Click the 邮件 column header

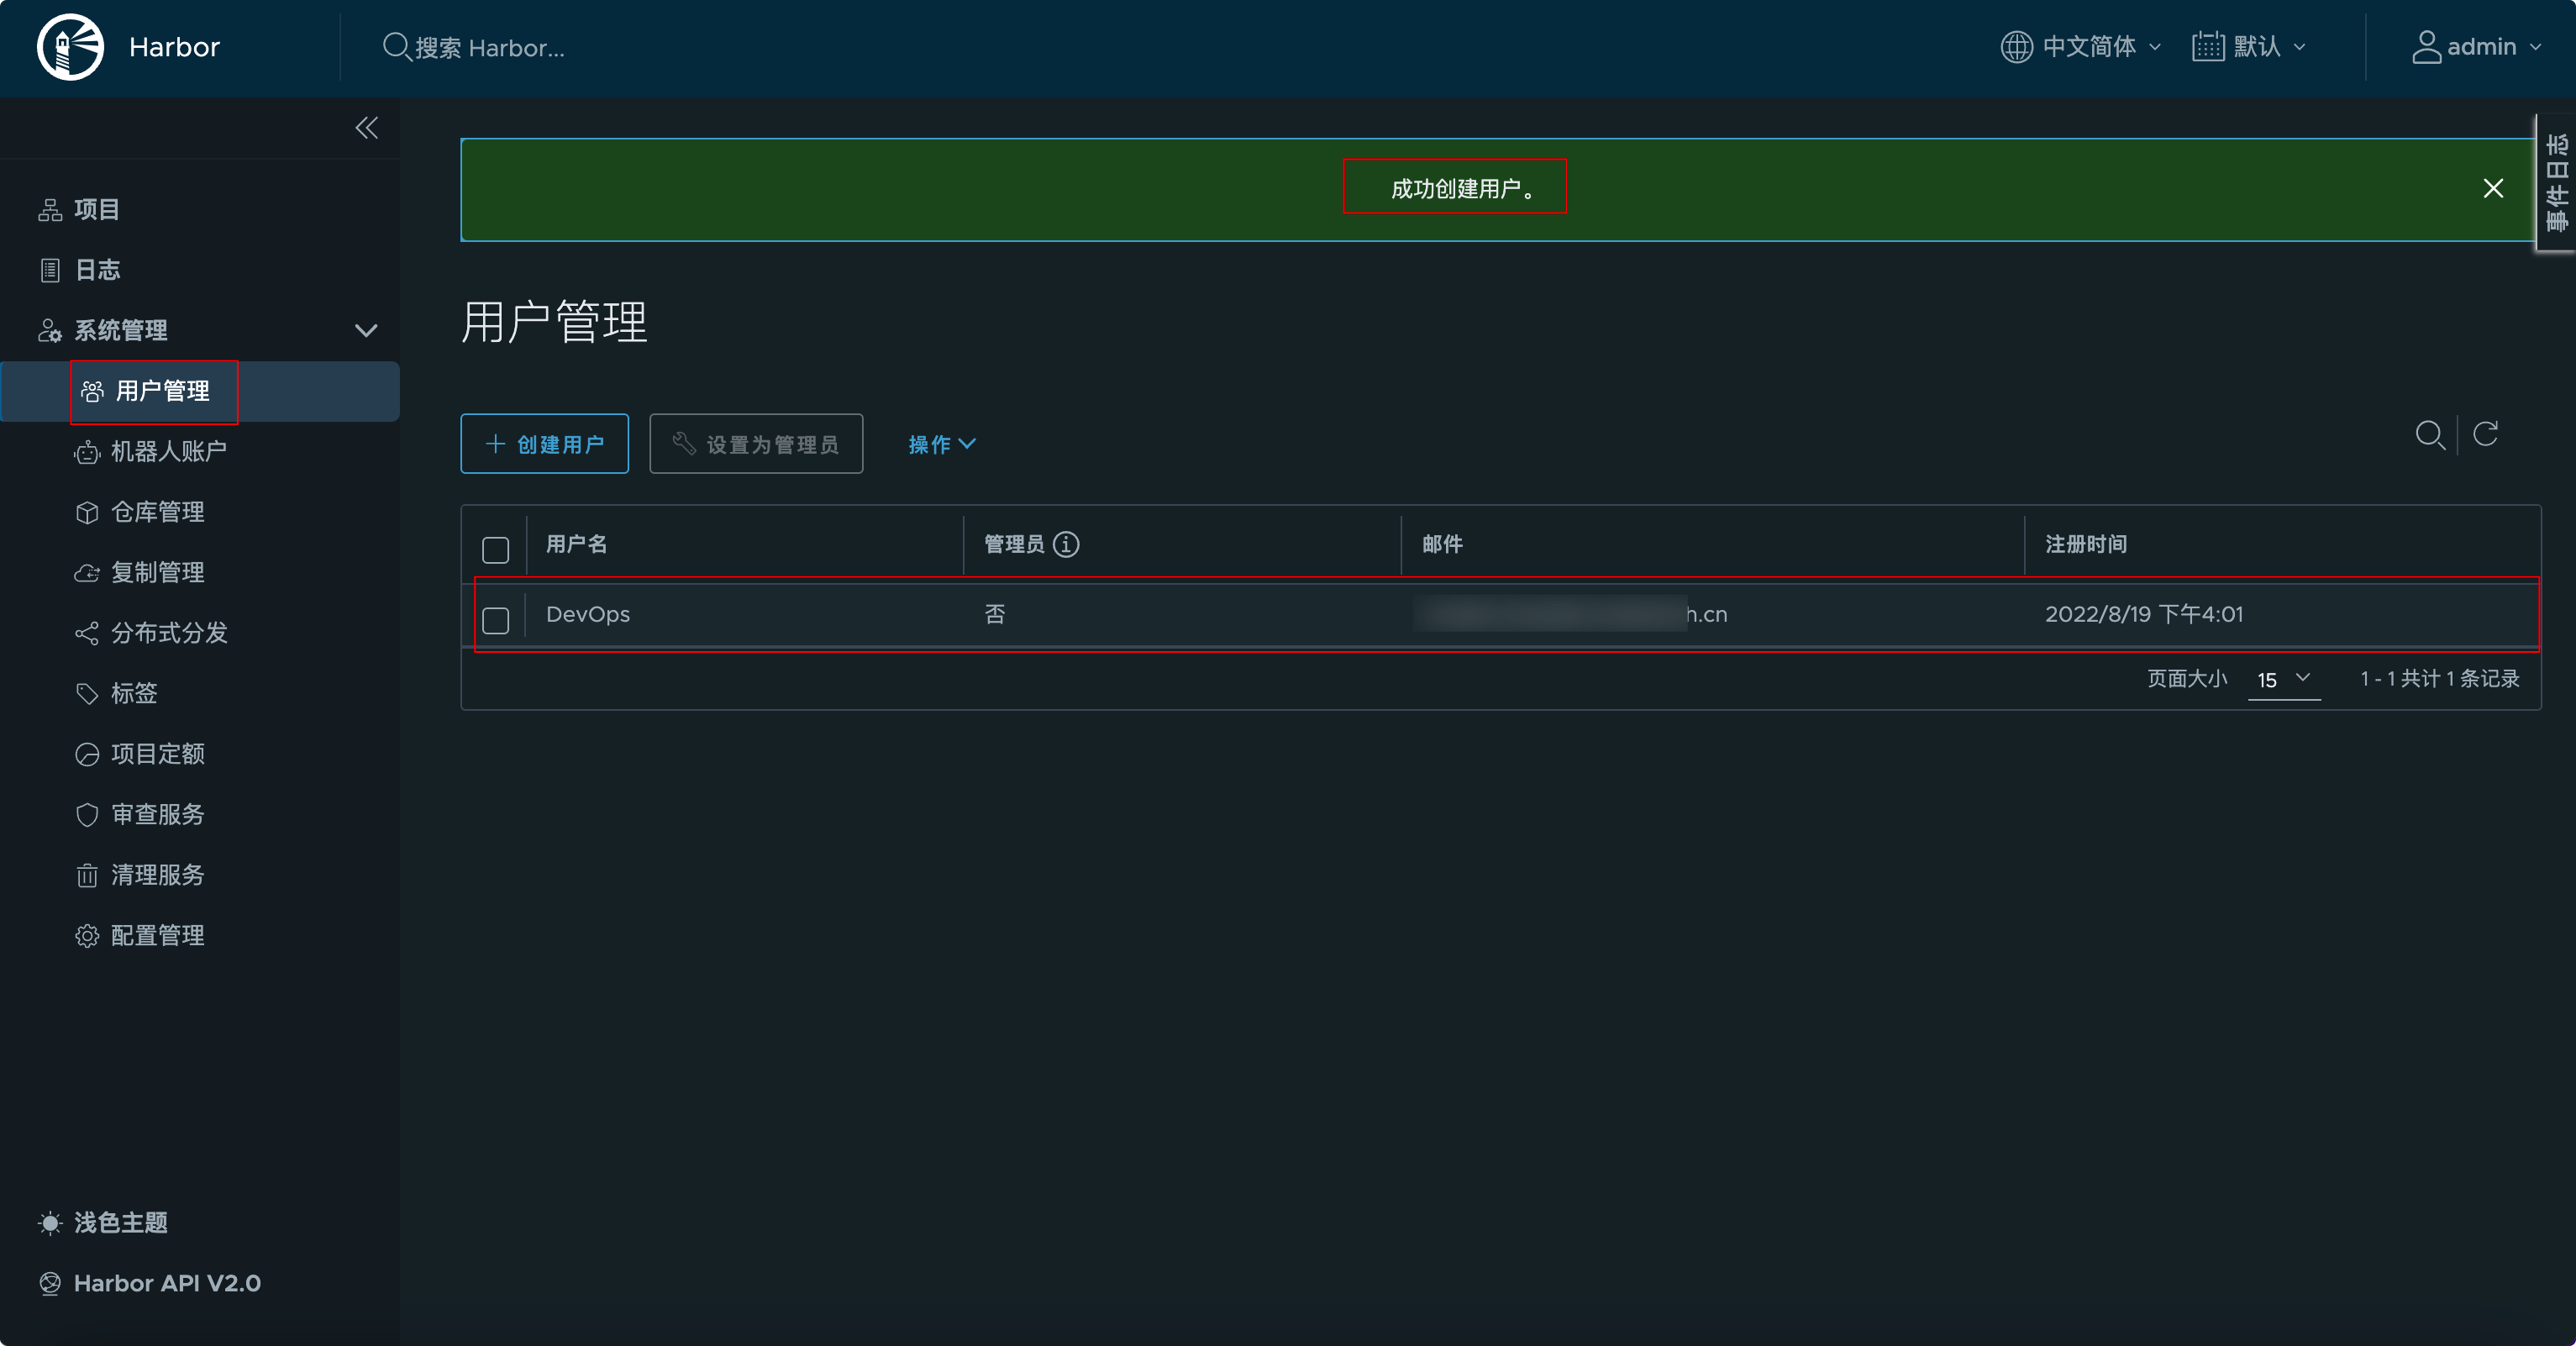pos(1442,544)
